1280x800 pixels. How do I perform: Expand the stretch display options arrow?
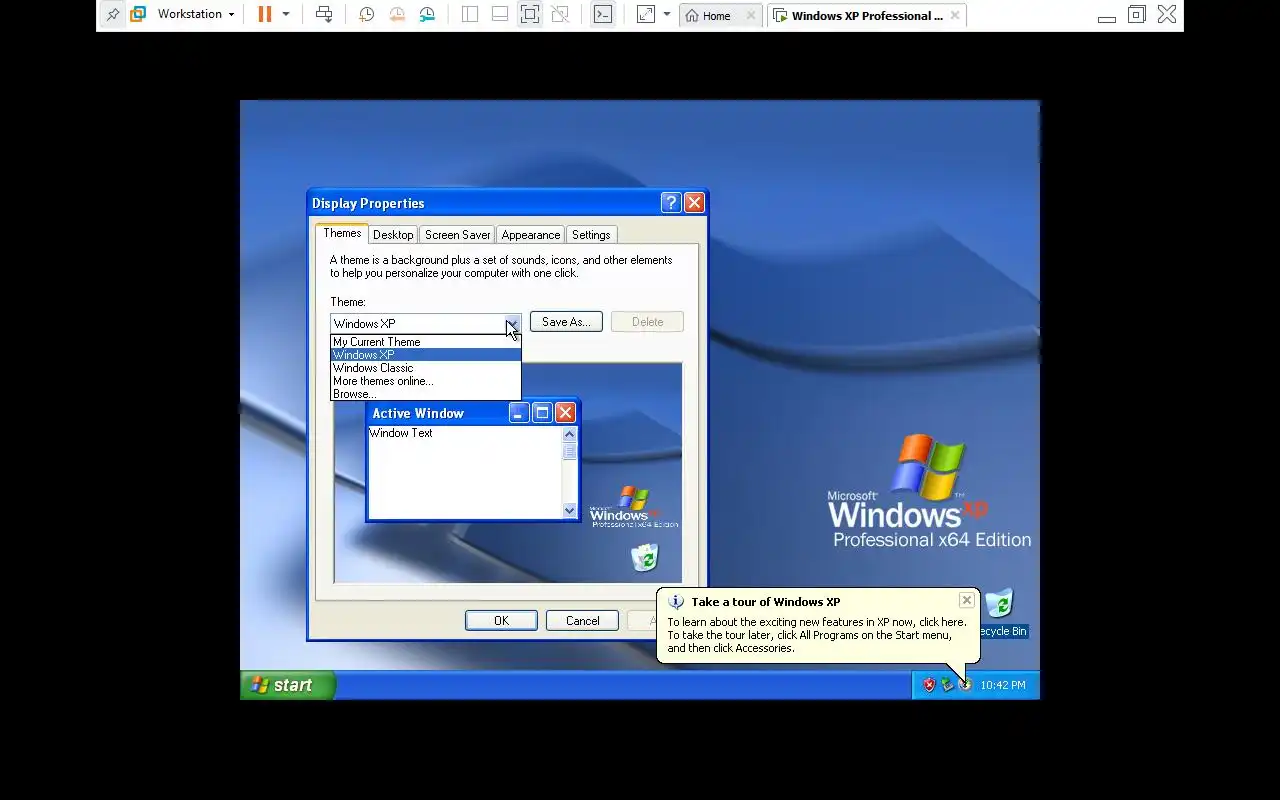[667, 15]
